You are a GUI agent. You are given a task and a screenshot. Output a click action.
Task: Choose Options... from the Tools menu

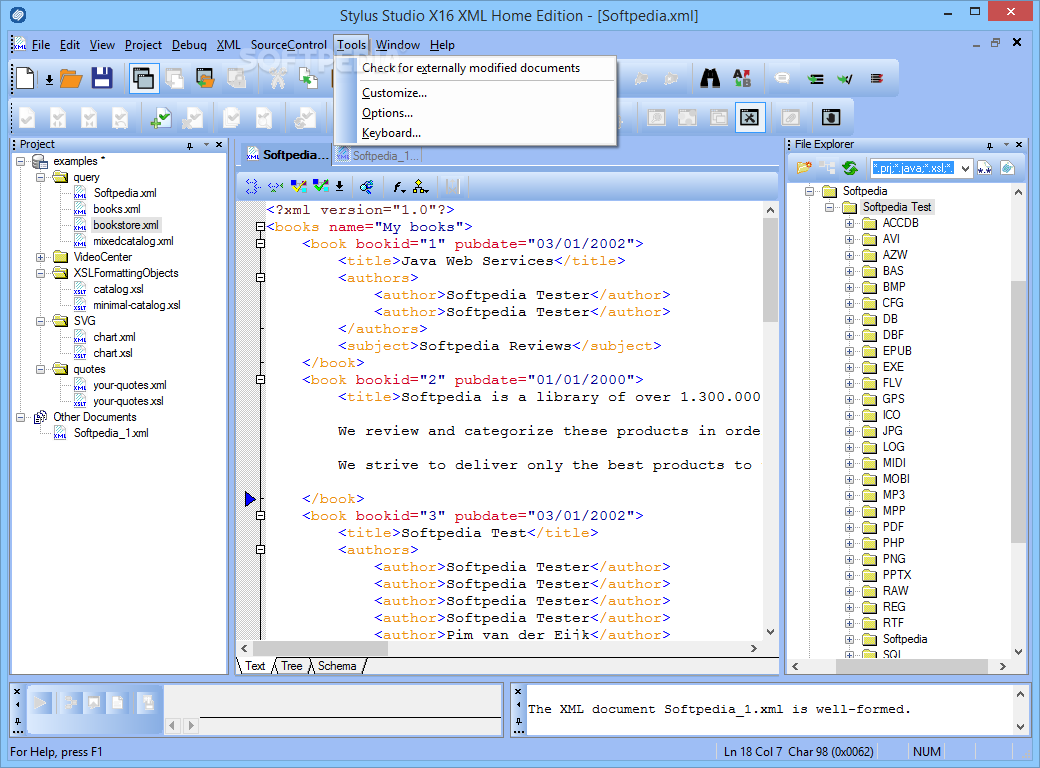[x=387, y=113]
